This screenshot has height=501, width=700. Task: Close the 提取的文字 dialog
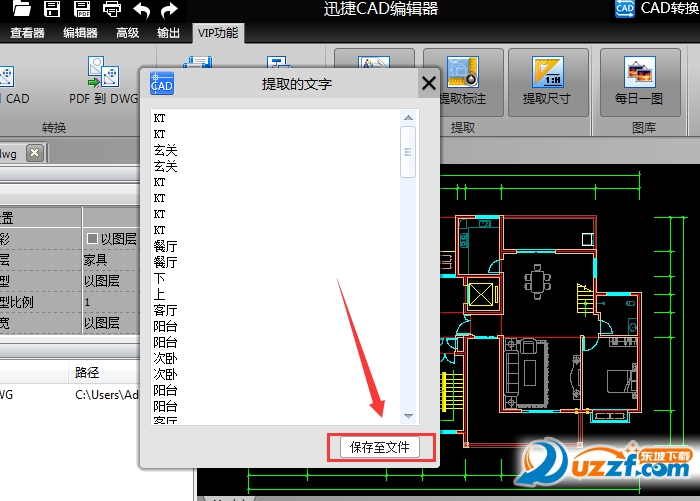point(429,83)
